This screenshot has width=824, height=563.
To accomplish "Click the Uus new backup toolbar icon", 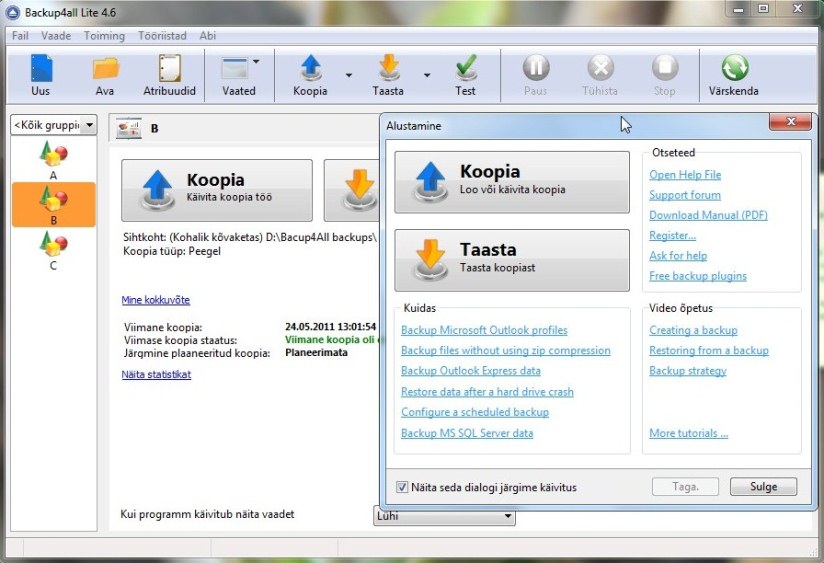I will [x=40, y=76].
